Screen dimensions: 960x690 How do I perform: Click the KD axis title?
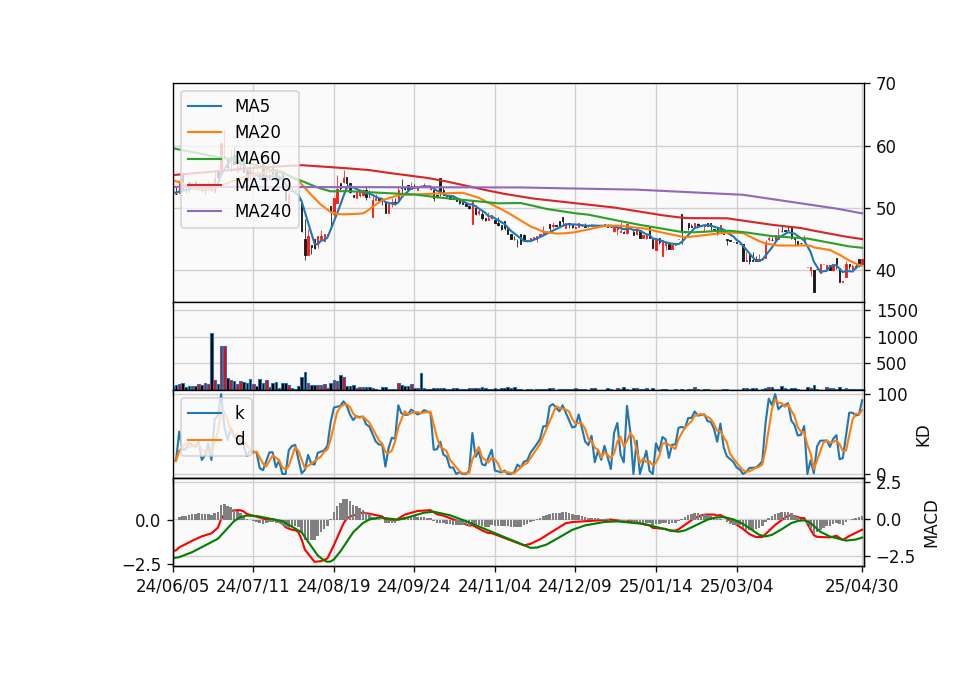[923, 437]
